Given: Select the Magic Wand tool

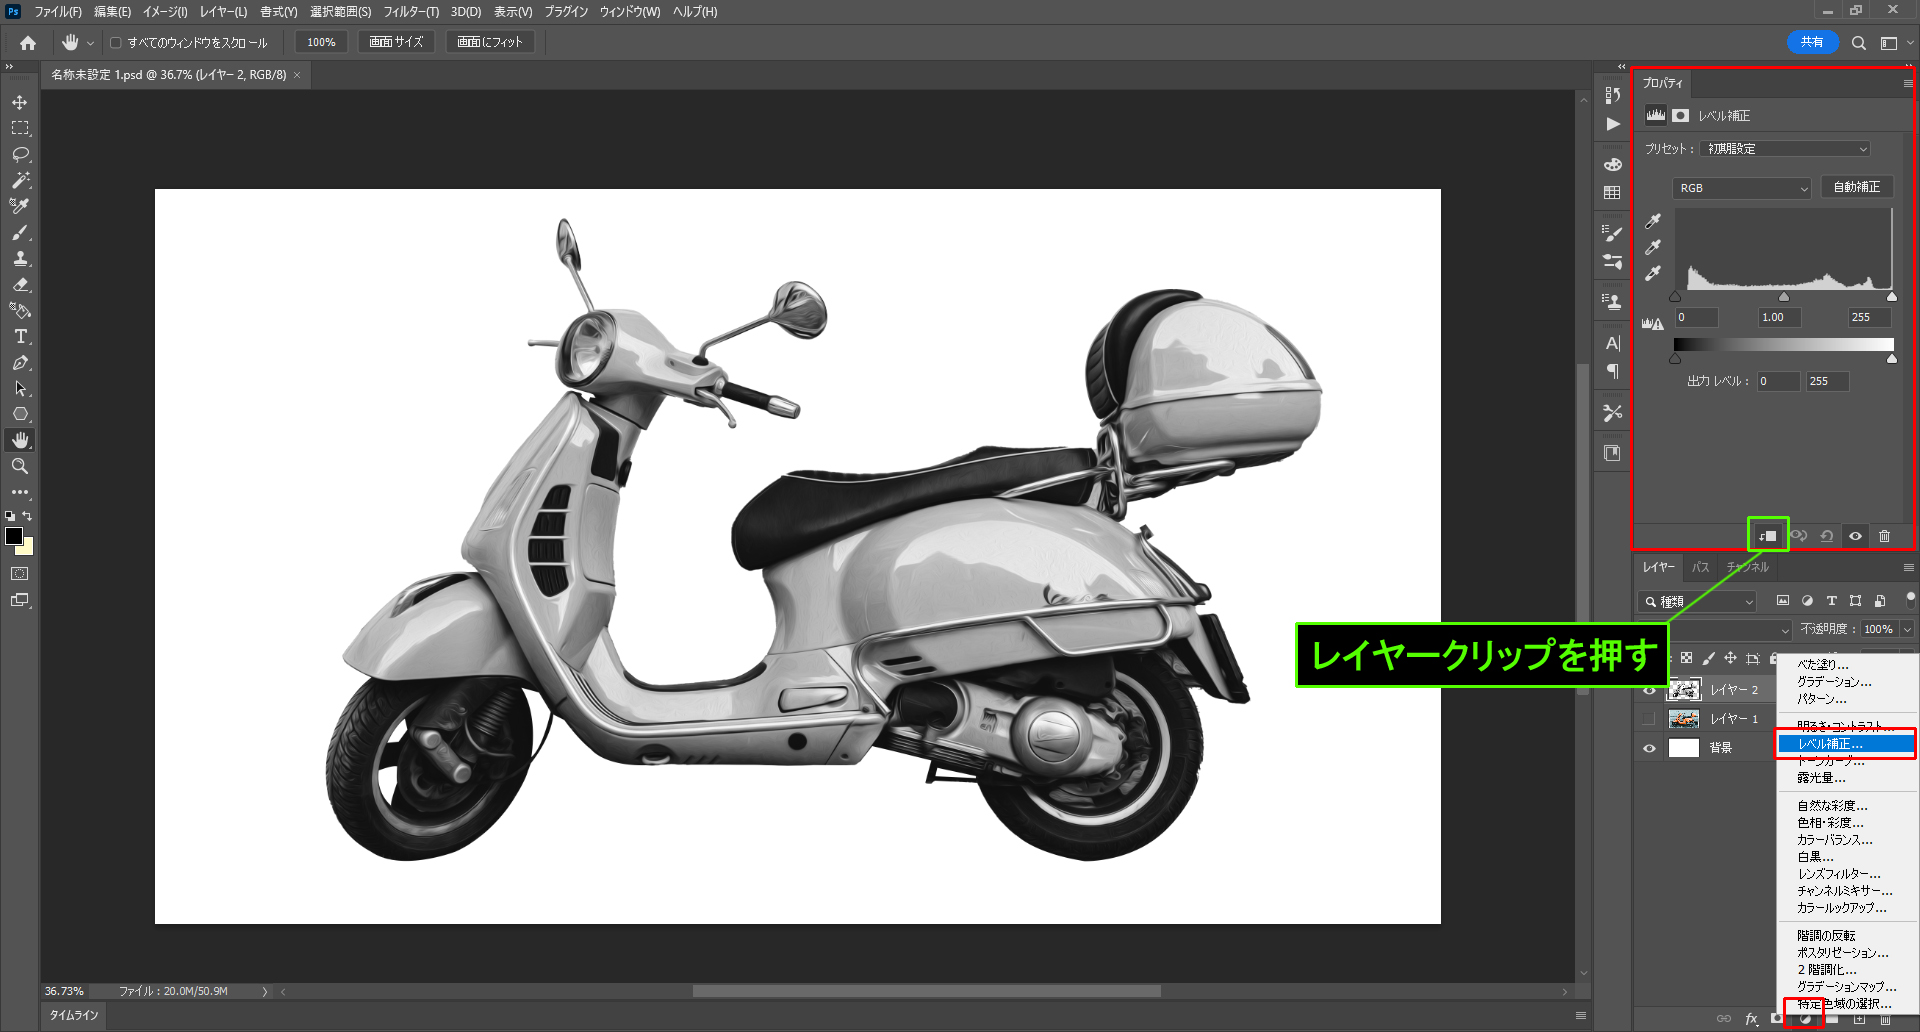Looking at the screenshot, I should (x=20, y=180).
